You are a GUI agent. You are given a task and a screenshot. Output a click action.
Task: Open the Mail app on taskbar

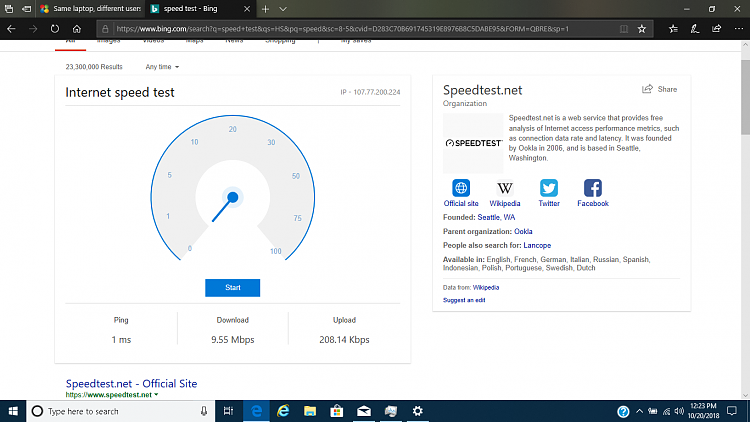(x=364, y=411)
